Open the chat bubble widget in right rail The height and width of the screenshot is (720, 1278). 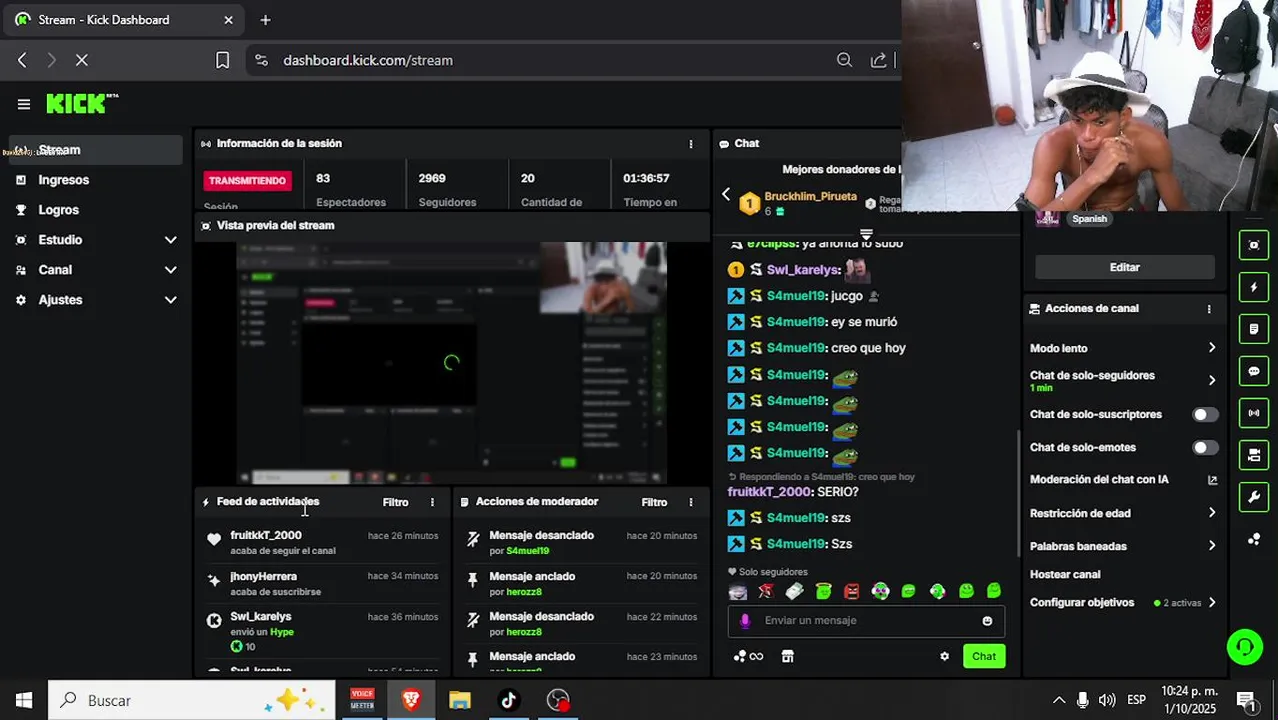(x=1254, y=371)
